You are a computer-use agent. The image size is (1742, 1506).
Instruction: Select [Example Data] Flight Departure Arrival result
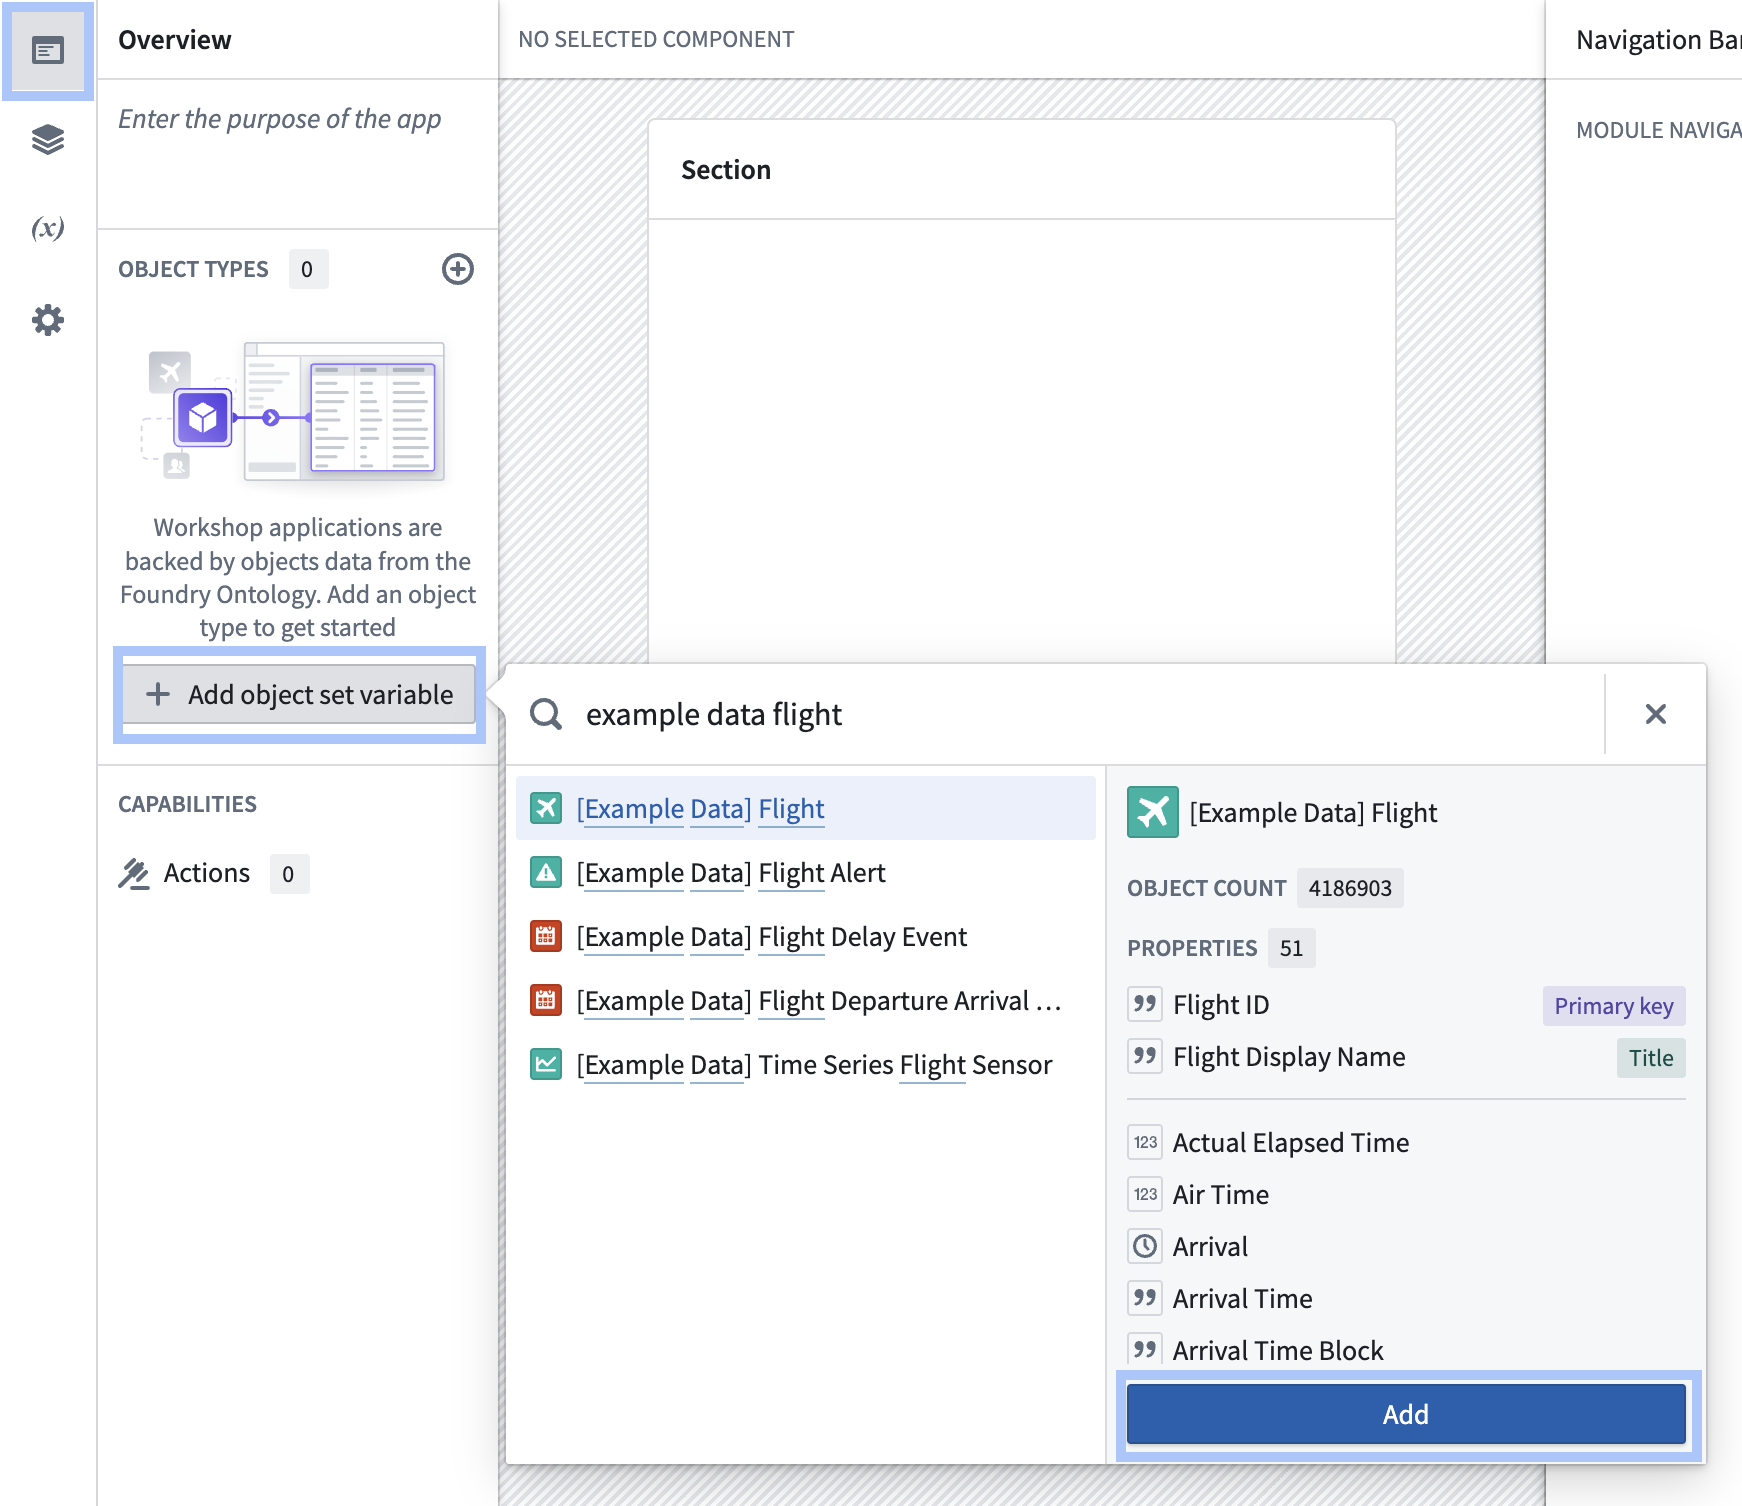pos(806,1001)
